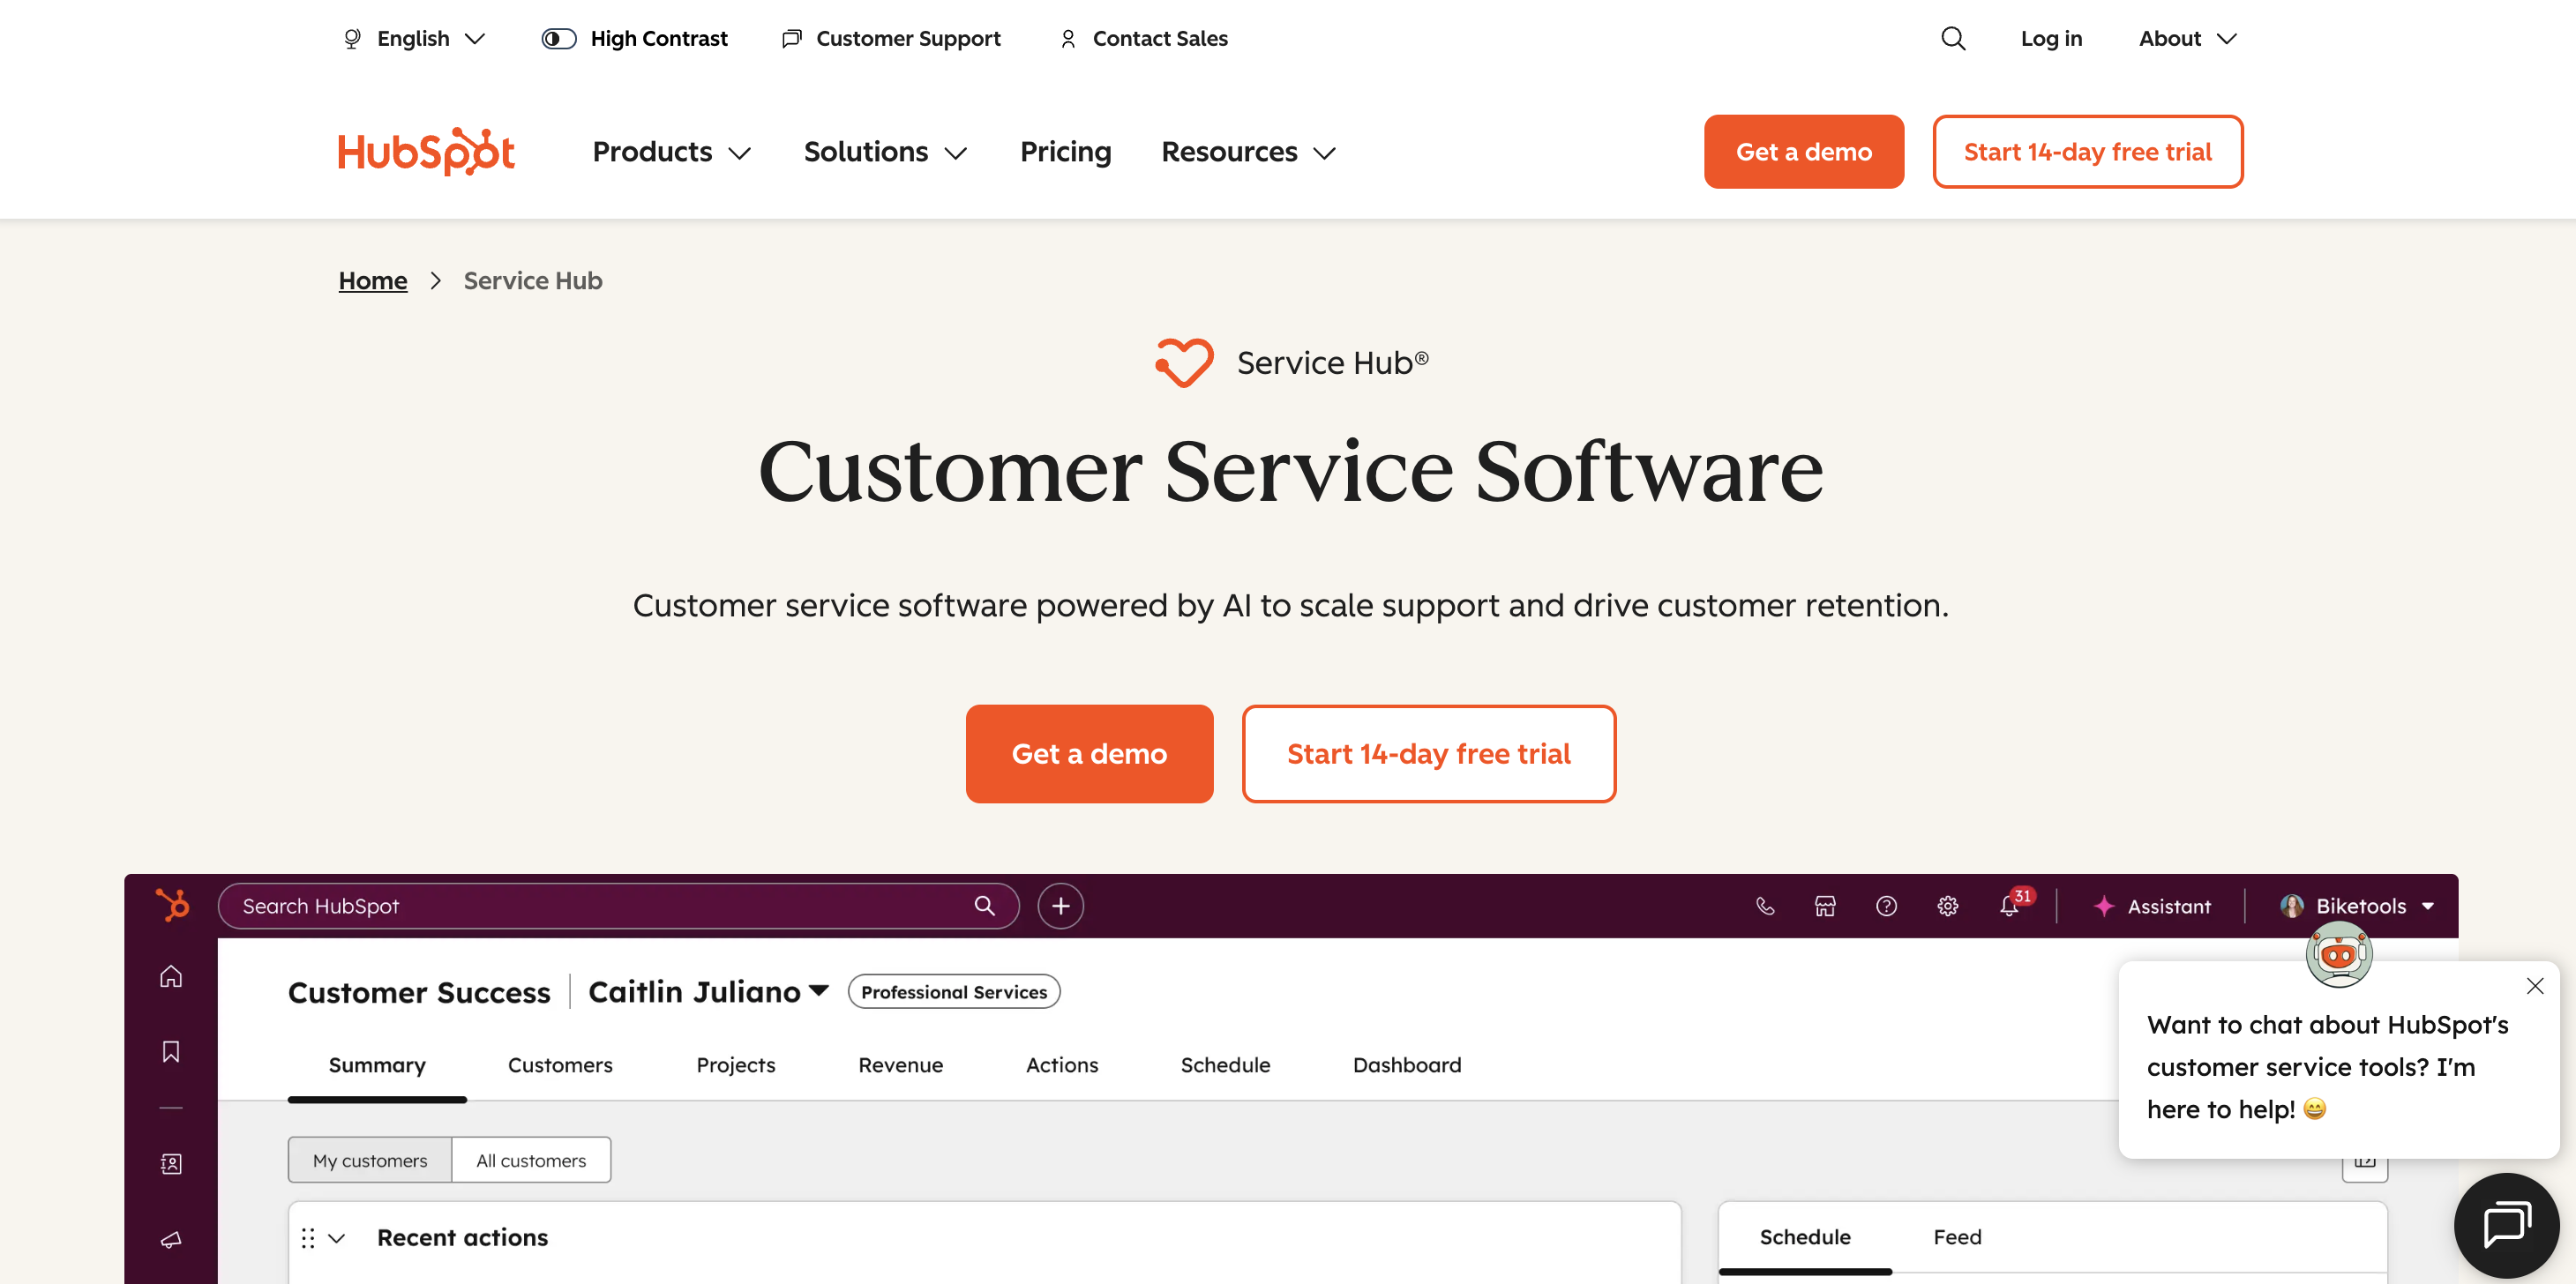The height and width of the screenshot is (1284, 2576).
Task: Click the Search HubSpot input field
Action: [x=618, y=905]
